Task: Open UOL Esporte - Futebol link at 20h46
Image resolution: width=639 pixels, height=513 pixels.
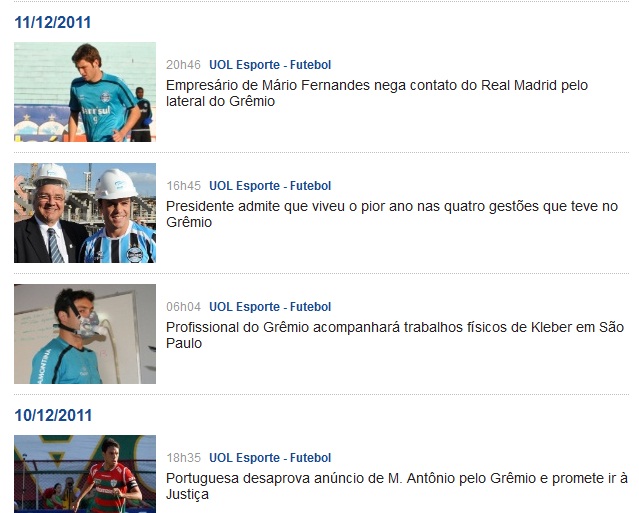Action: tap(270, 65)
